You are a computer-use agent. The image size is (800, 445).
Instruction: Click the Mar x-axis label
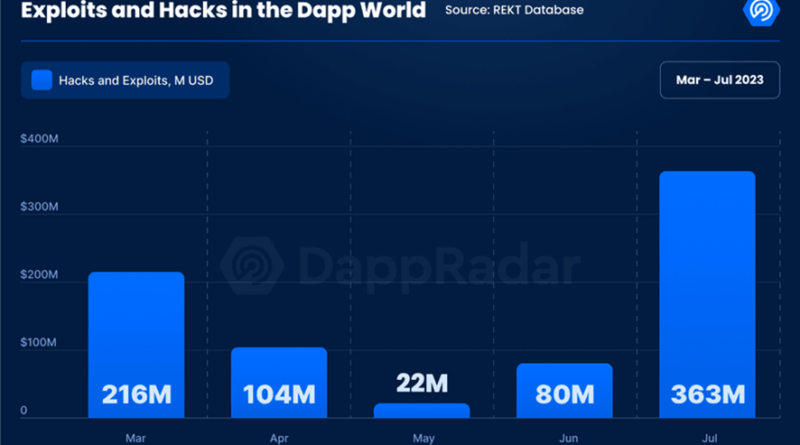pyautogui.click(x=136, y=437)
